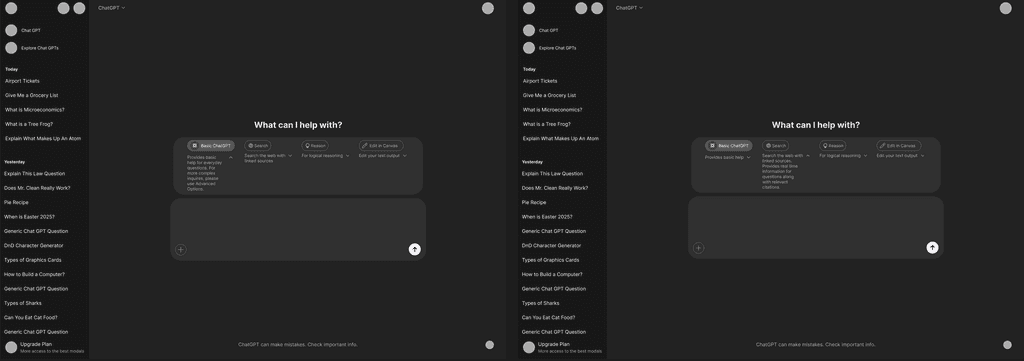Open profile avatar at top of left mockup
This screenshot has height=361, width=1024.
pos(488,8)
